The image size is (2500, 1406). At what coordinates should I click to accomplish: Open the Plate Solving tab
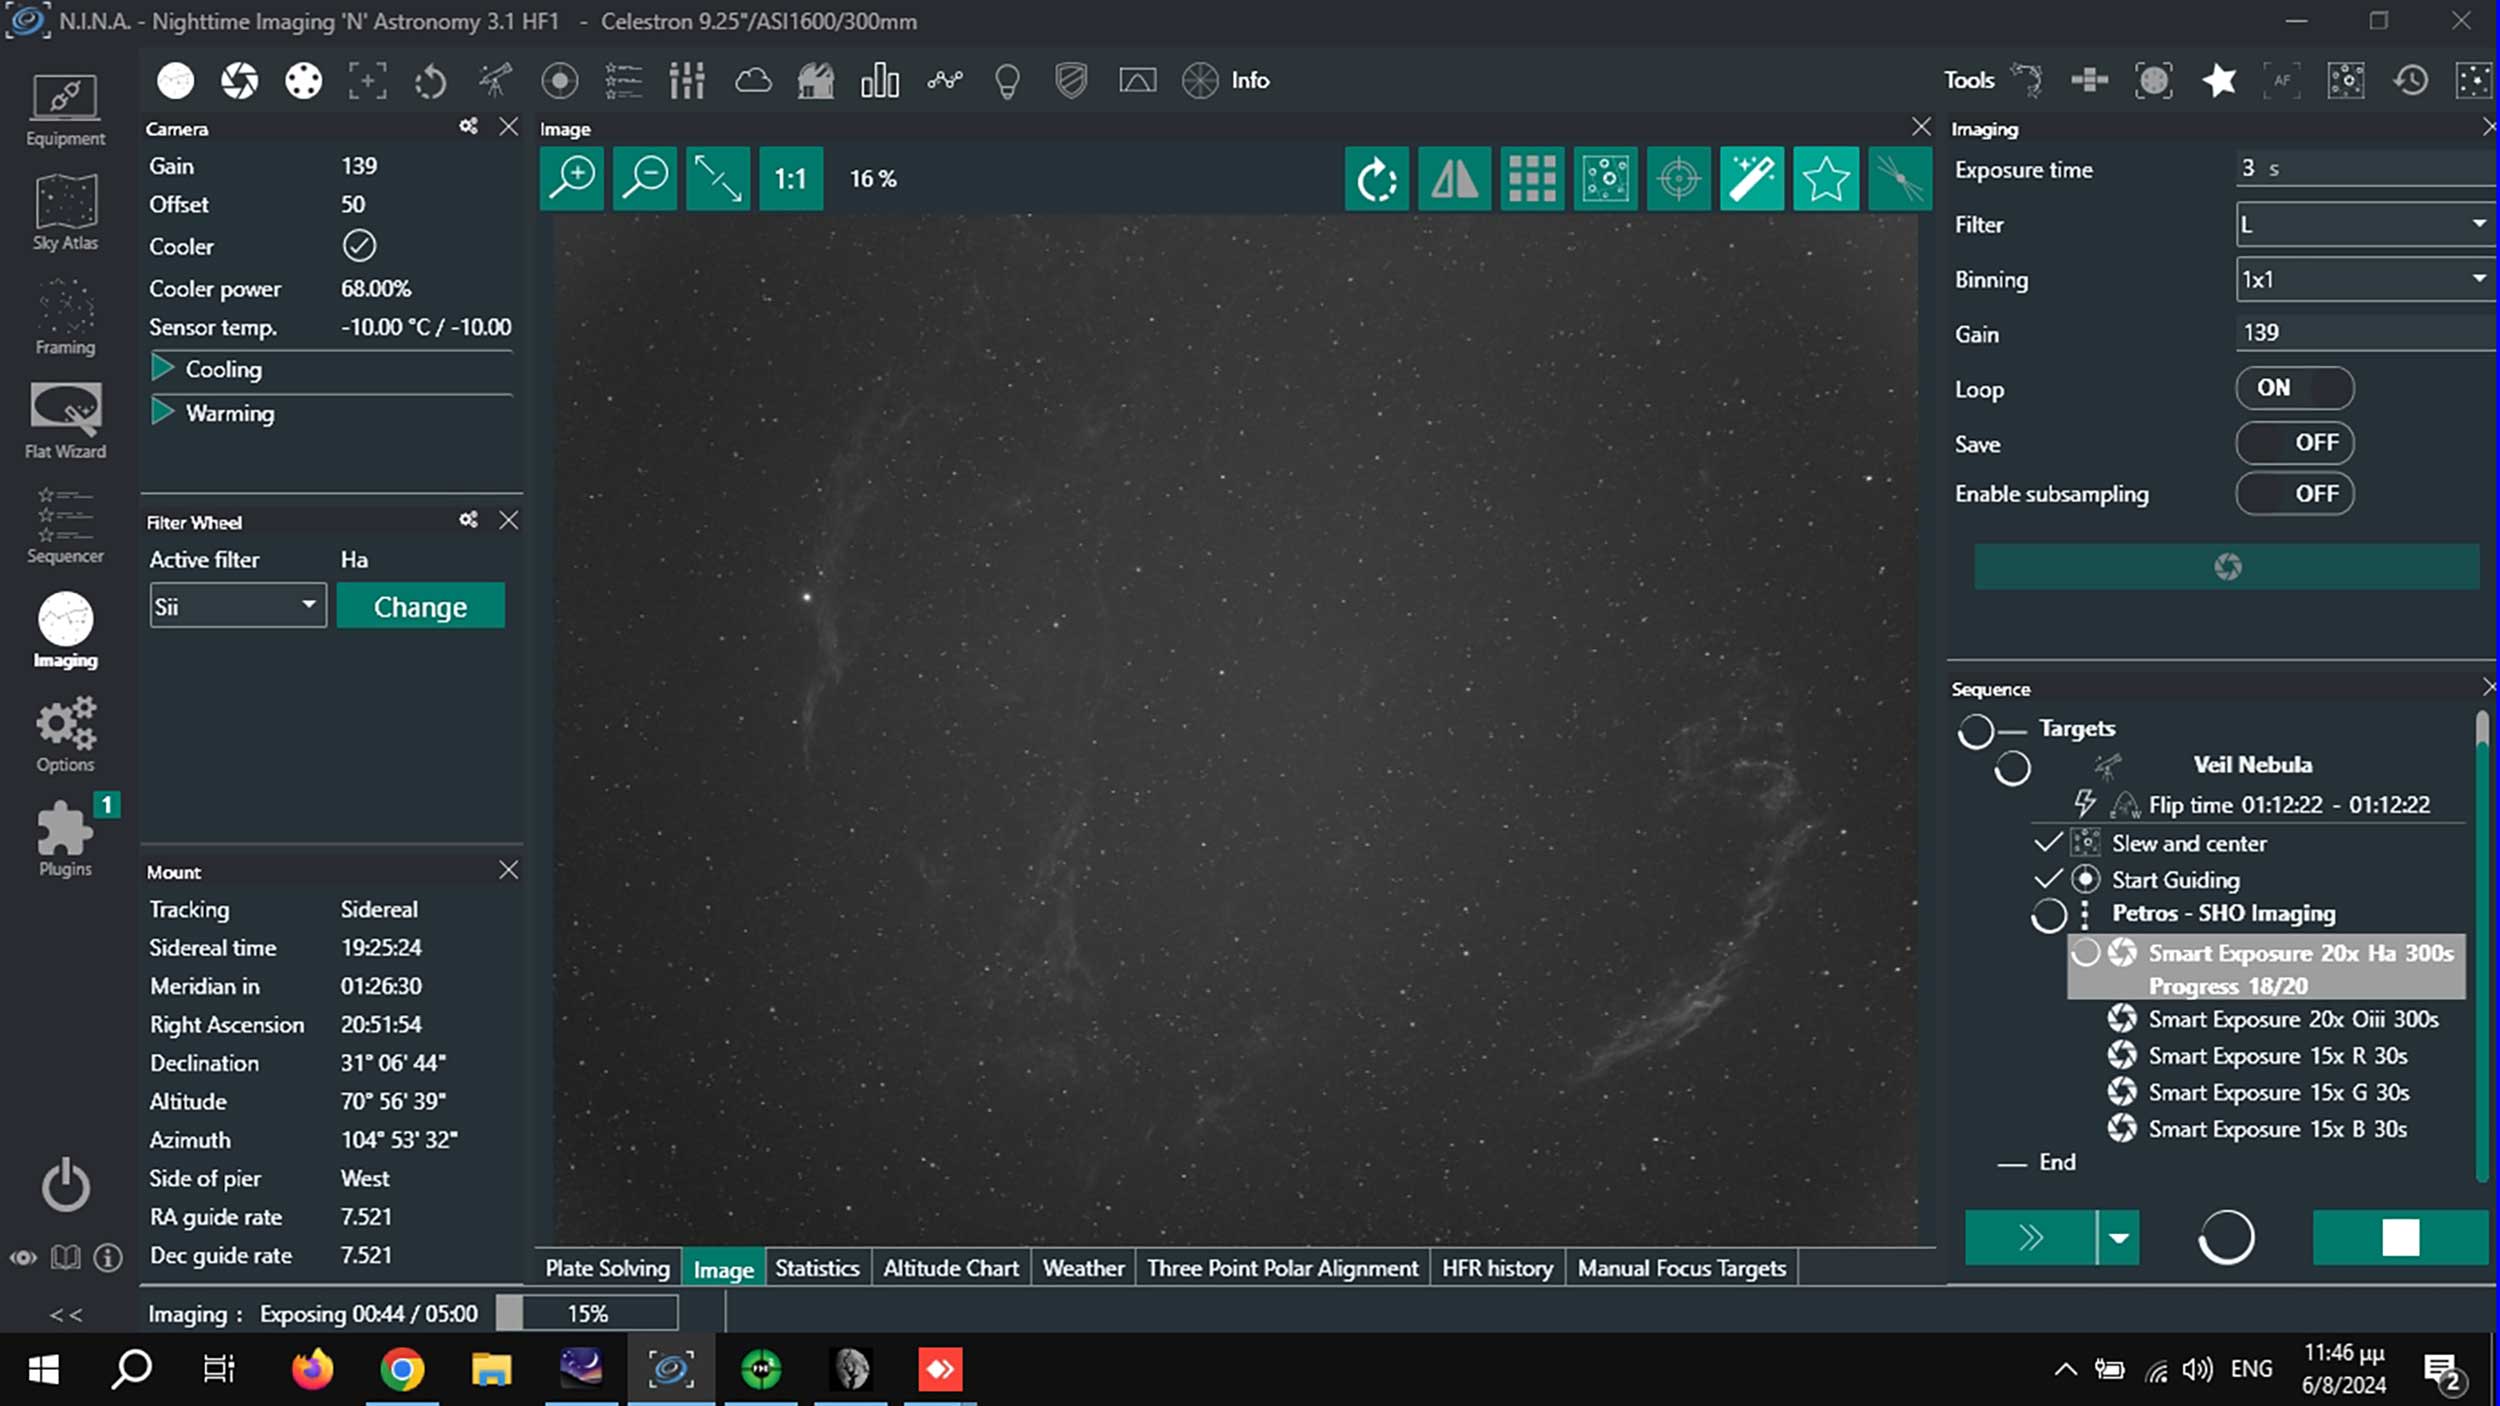point(607,1268)
